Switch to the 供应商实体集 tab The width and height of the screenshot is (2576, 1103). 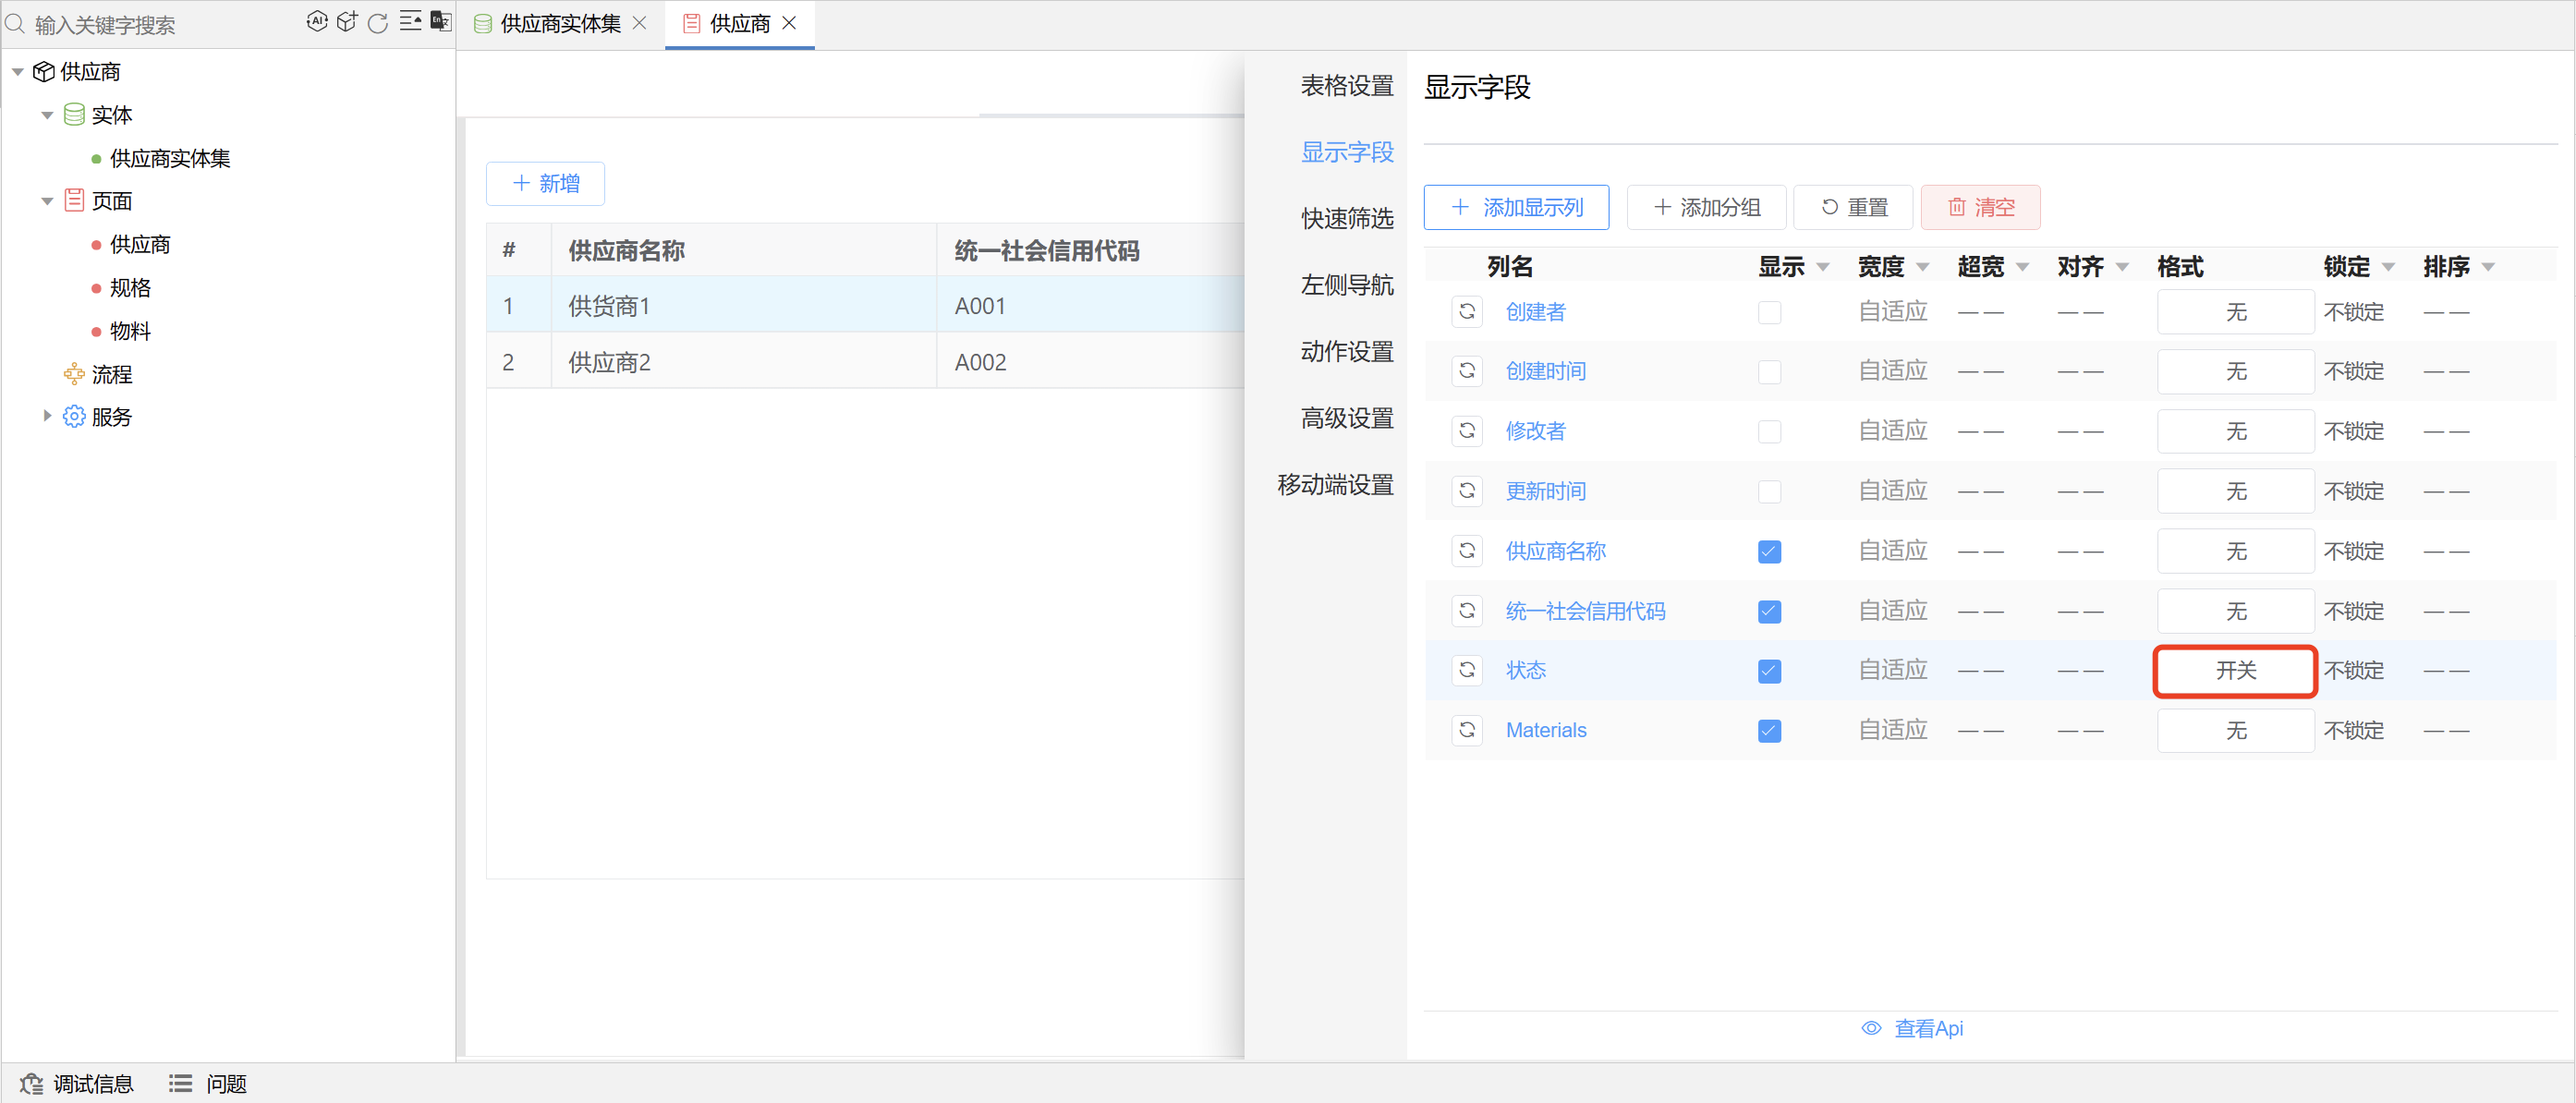[559, 24]
